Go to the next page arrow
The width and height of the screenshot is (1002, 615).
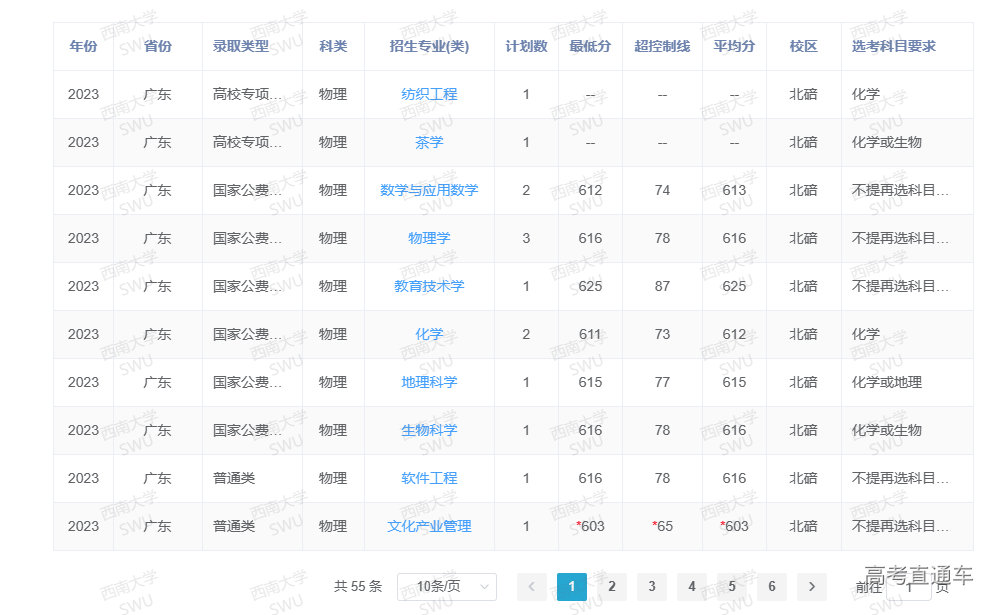point(811,587)
